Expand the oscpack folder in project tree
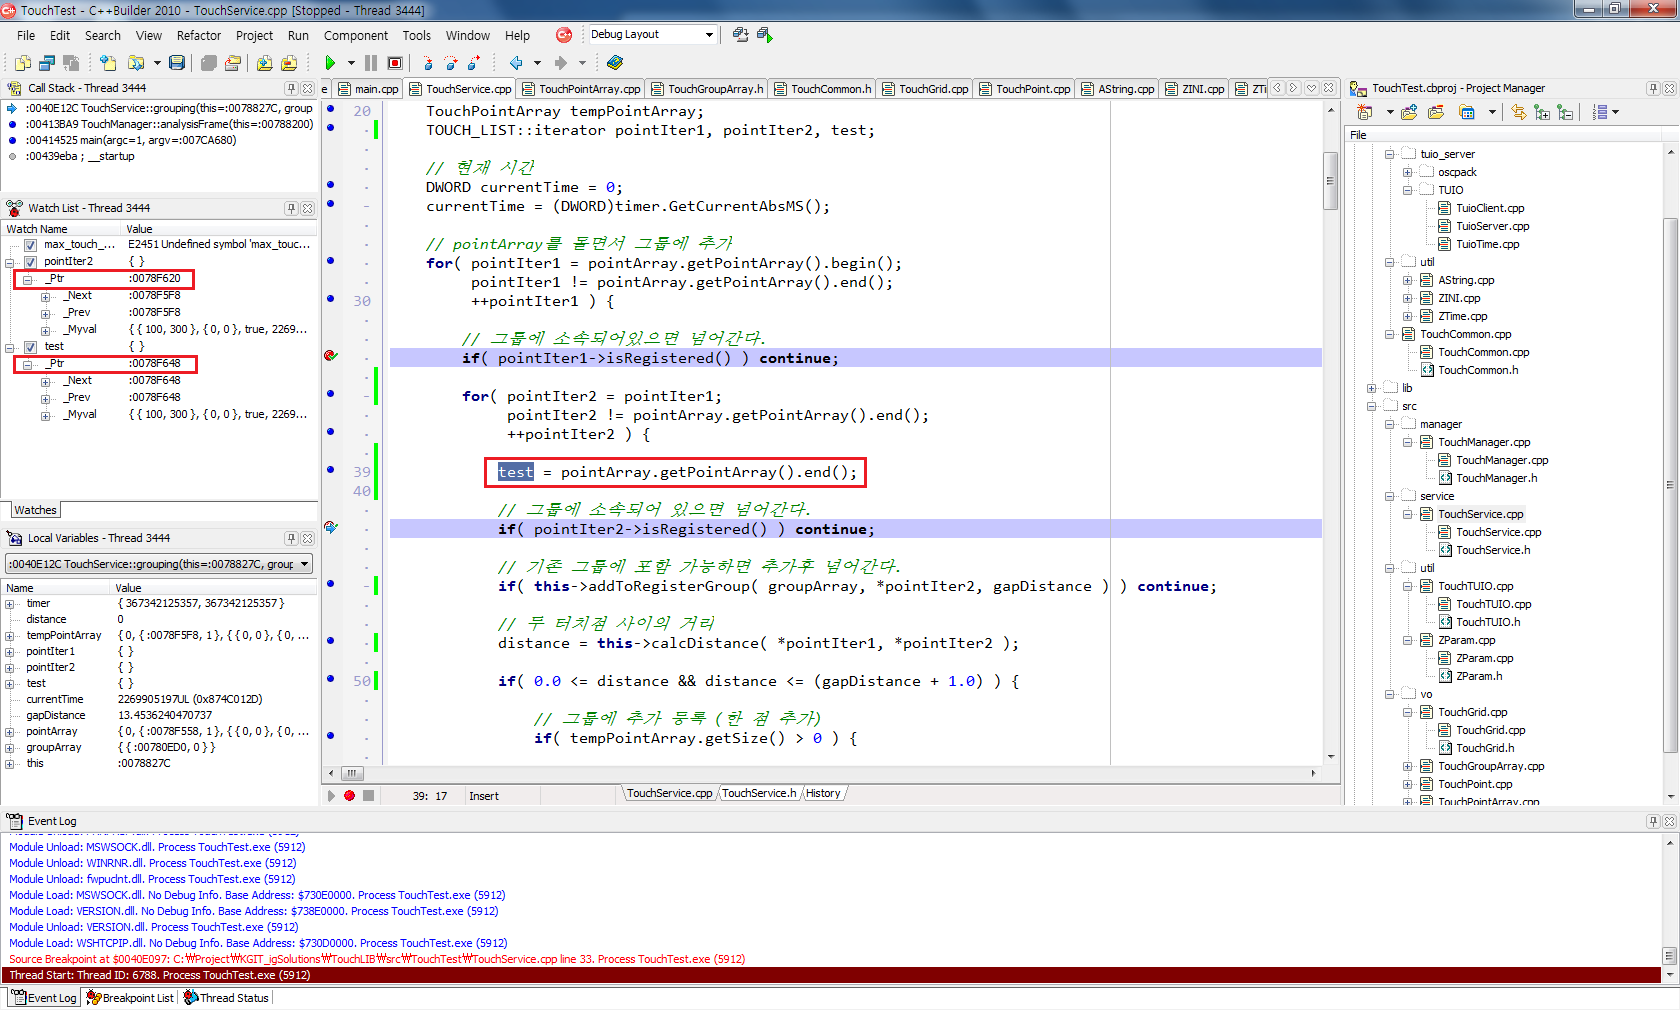Image resolution: width=1680 pixels, height=1010 pixels. click(1407, 172)
